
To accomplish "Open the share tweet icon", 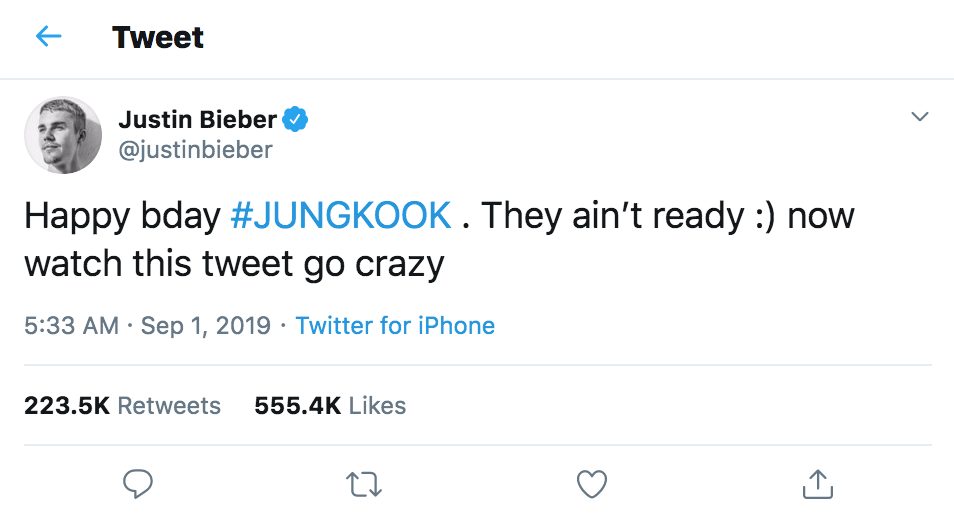I will click(x=818, y=485).
